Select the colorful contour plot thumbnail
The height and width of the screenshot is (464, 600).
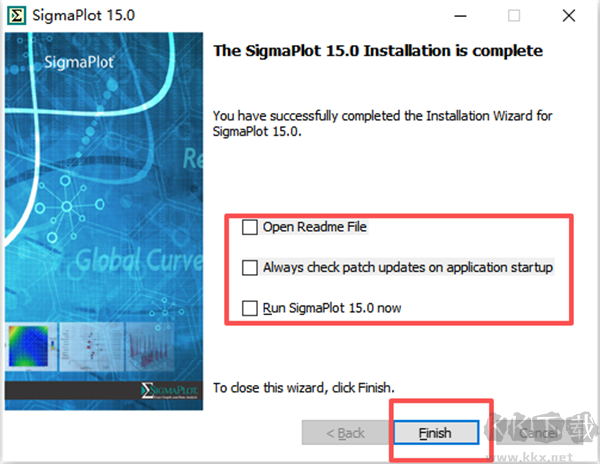[30, 346]
